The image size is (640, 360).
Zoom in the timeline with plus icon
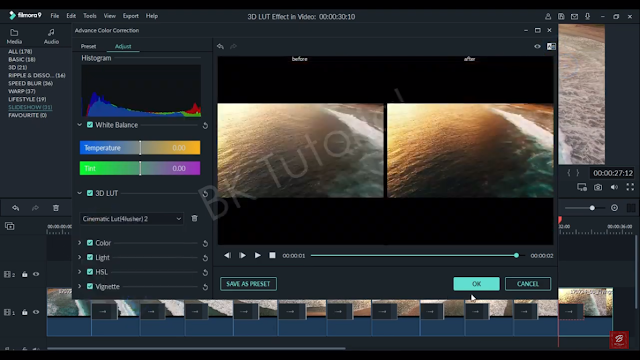[614, 208]
